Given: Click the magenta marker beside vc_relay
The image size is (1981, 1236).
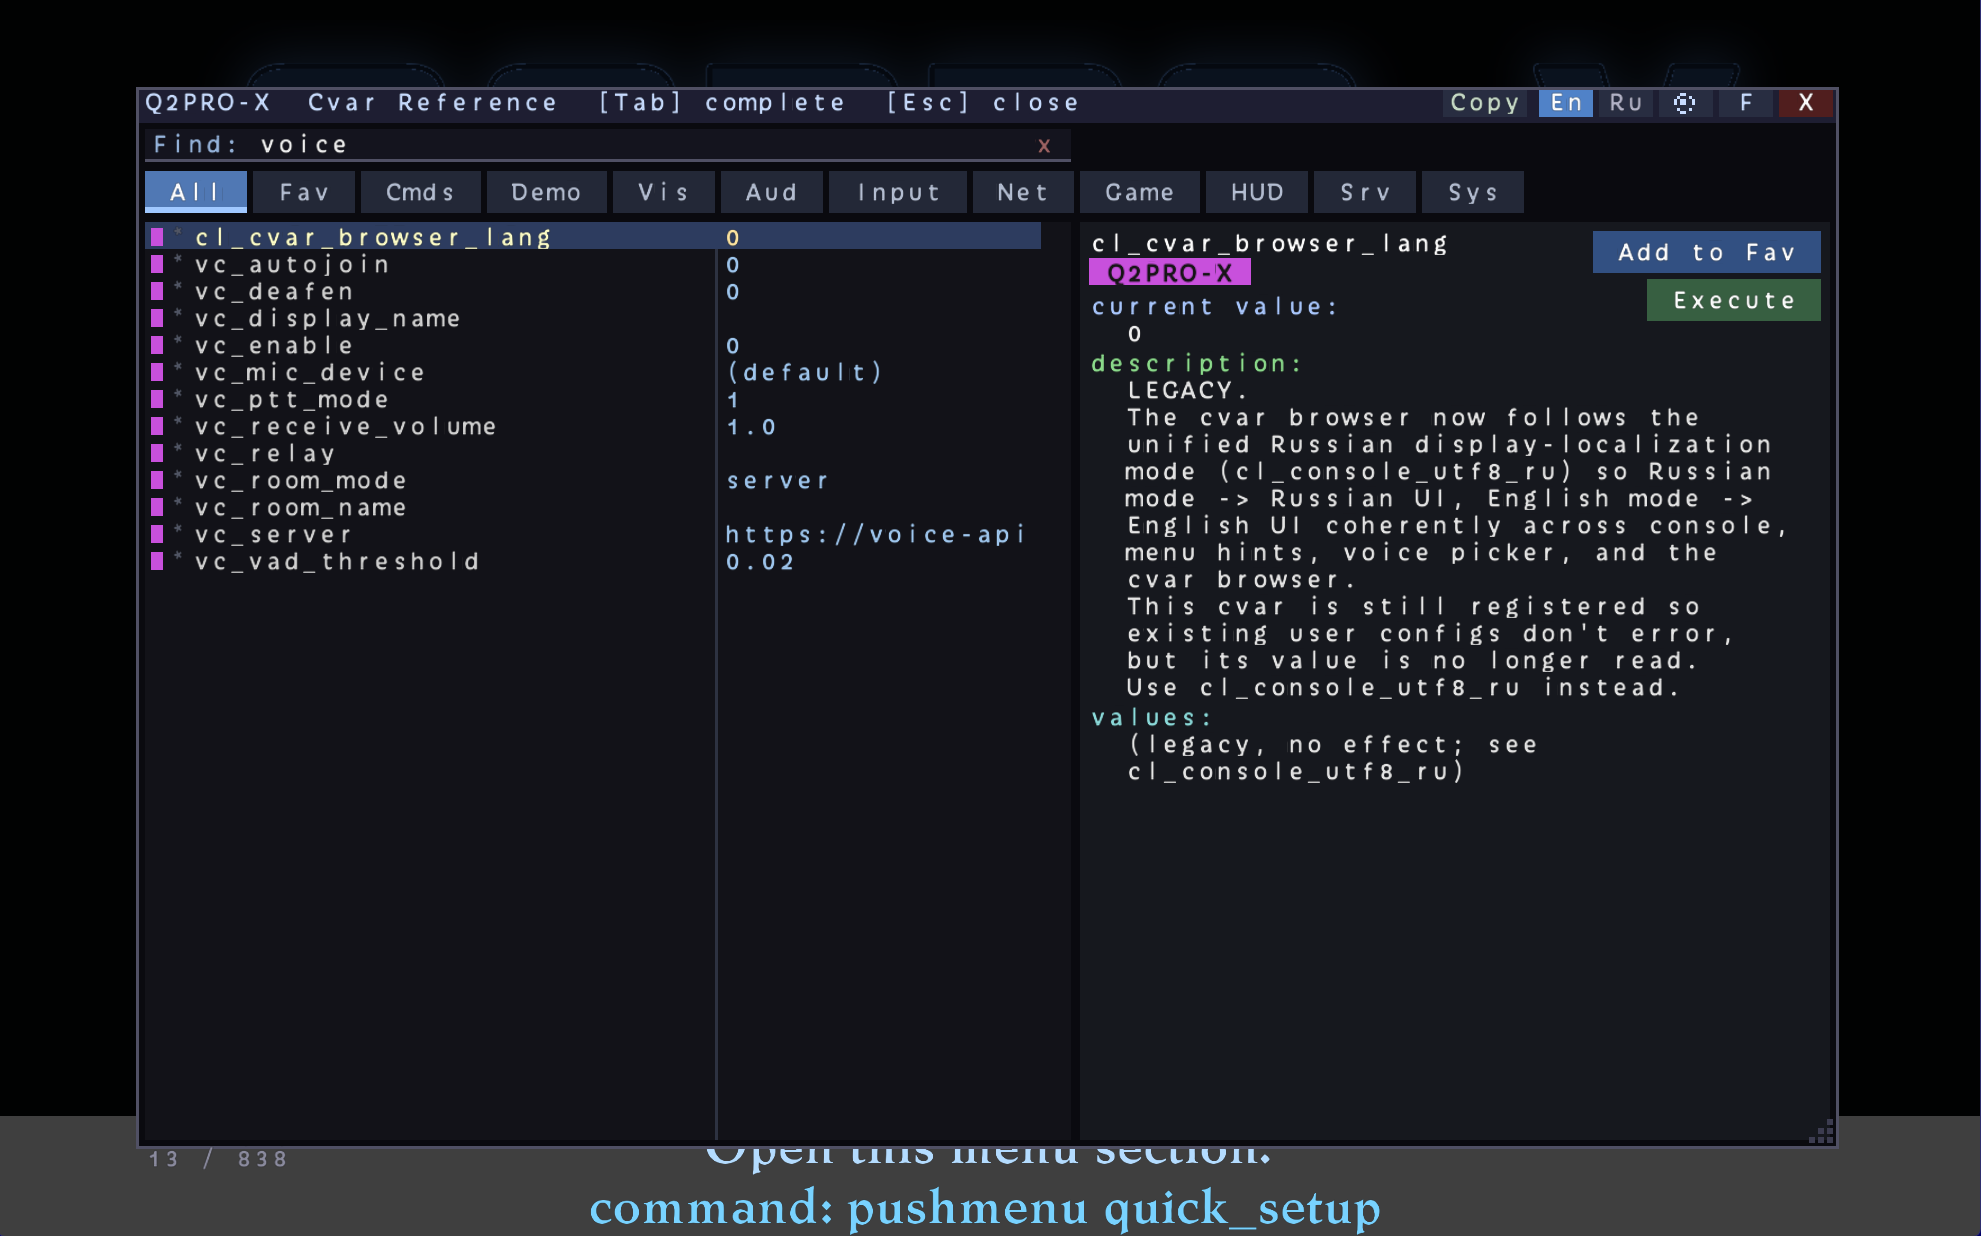Looking at the screenshot, I should (157, 453).
